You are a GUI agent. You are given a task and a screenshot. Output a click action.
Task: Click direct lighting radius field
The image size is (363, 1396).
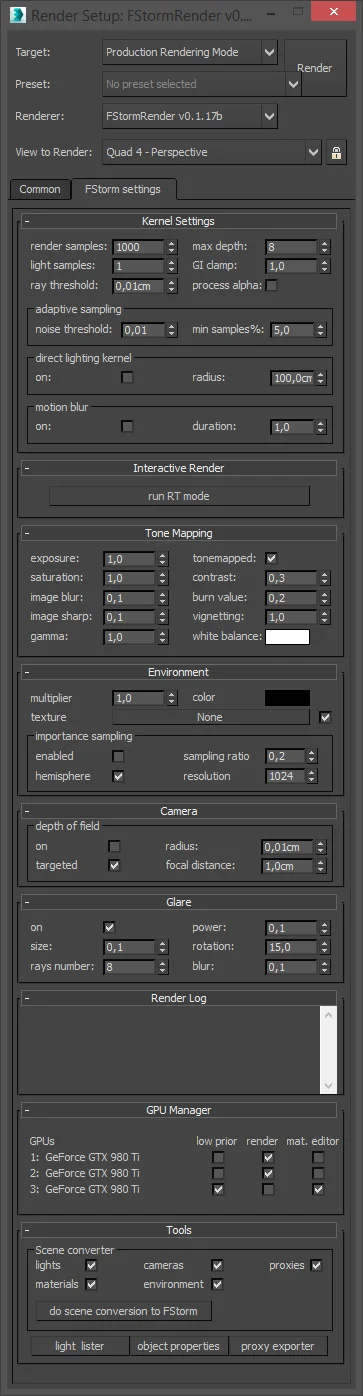click(292, 378)
